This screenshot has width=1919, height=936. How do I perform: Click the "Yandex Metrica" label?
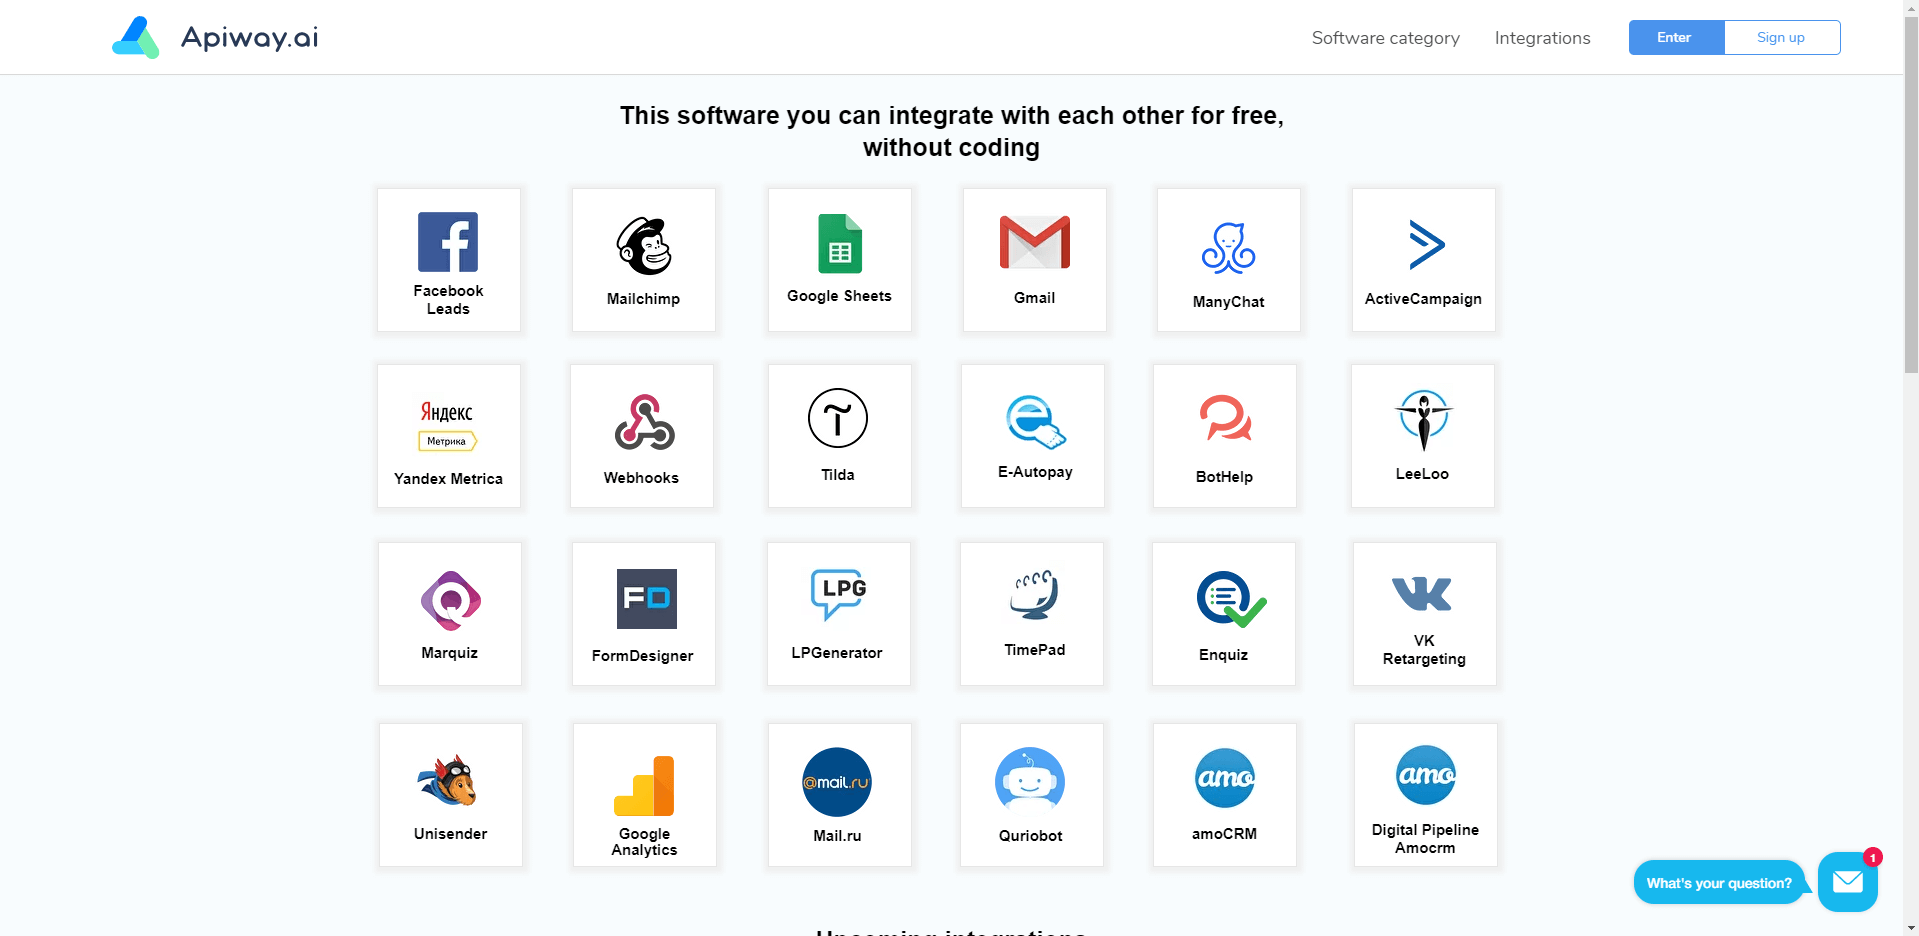[x=448, y=479]
